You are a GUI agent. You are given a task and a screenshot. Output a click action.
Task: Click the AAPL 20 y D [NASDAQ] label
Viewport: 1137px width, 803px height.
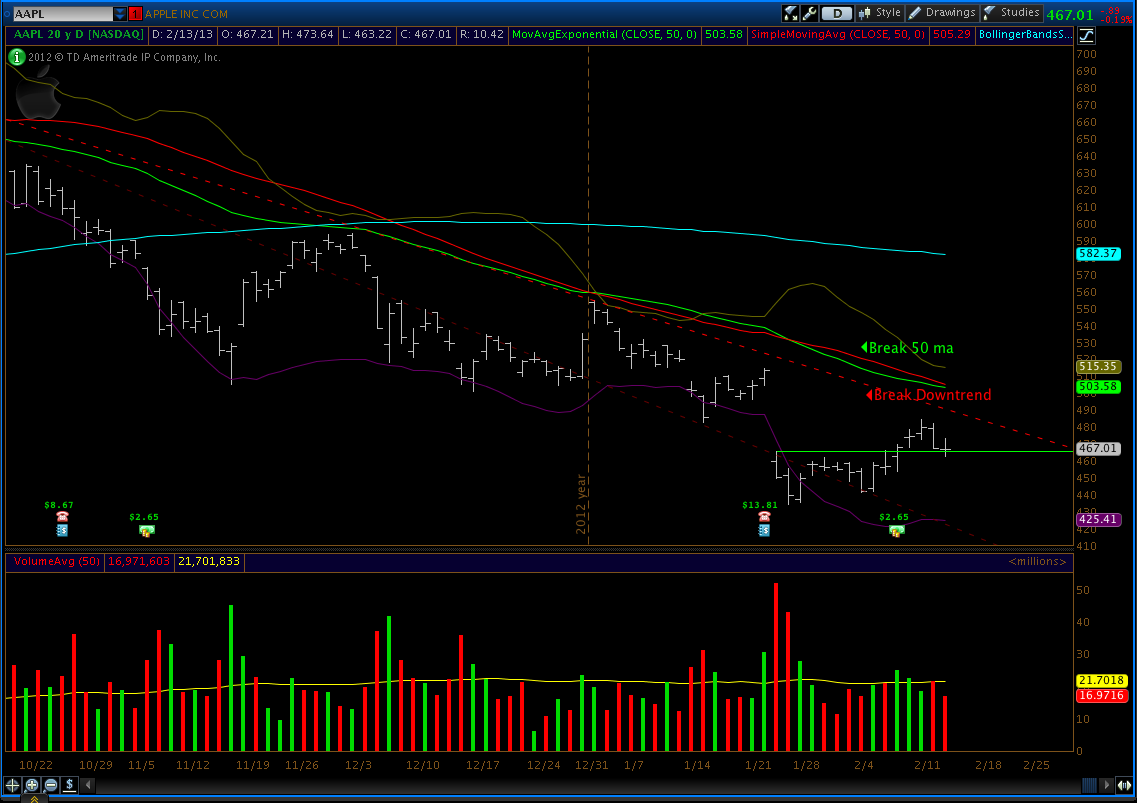click(x=78, y=34)
